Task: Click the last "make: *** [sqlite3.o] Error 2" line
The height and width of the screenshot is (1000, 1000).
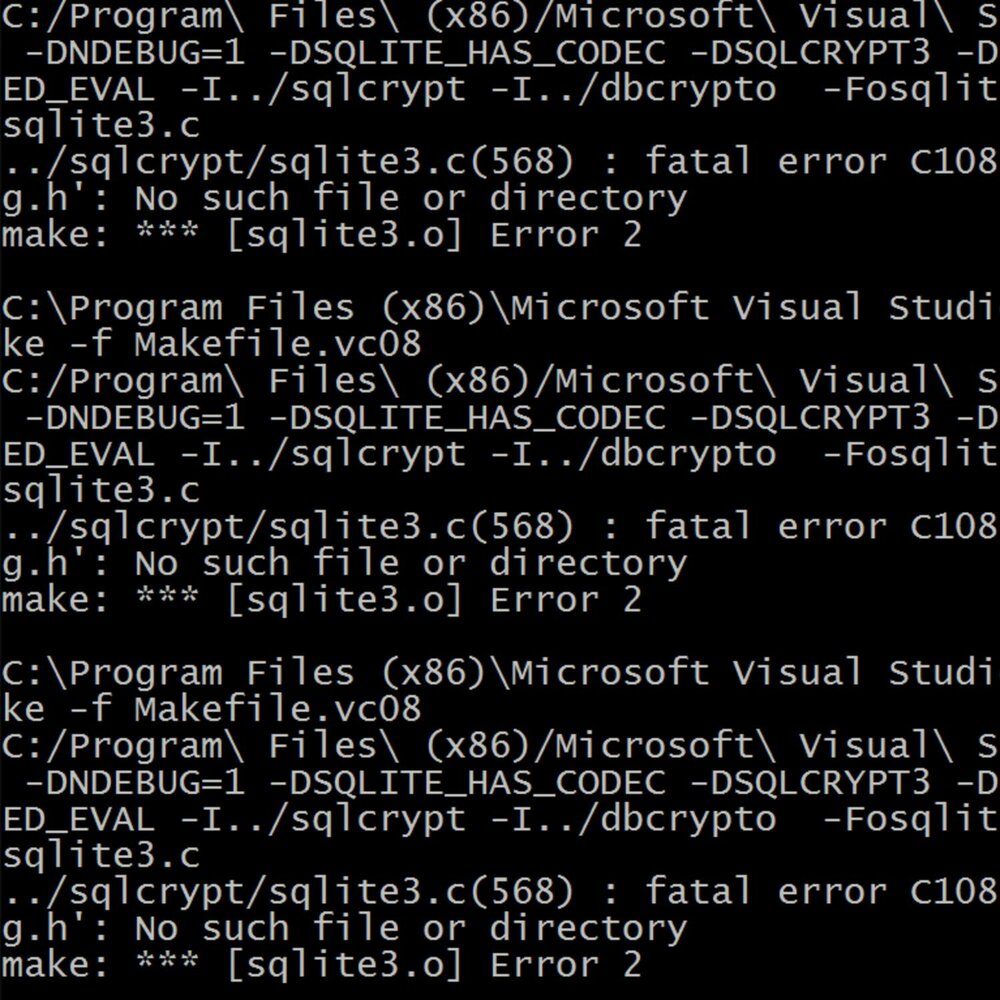Action: coord(320,965)
